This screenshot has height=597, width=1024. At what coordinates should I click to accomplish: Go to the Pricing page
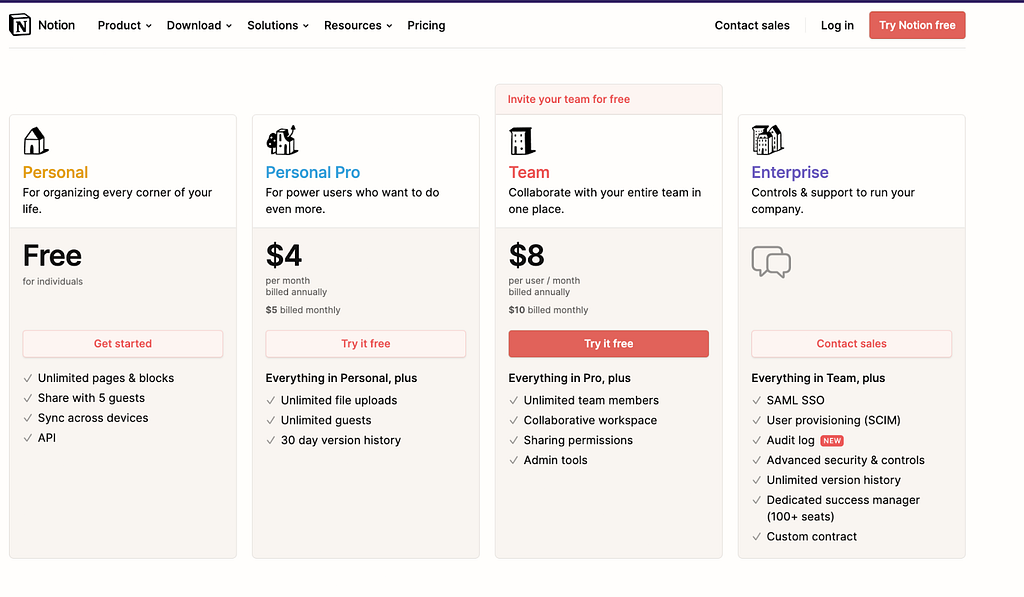click(x=426, y=25)
